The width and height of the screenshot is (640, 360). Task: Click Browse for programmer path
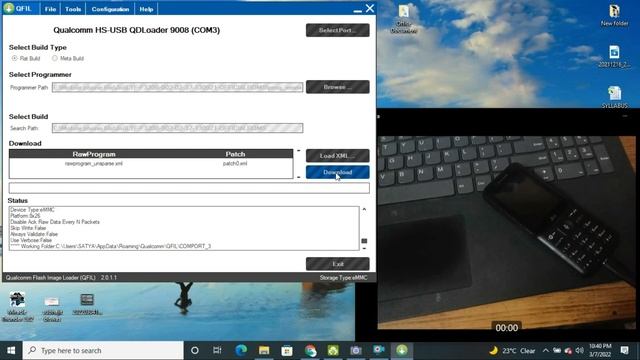(338, 87)
